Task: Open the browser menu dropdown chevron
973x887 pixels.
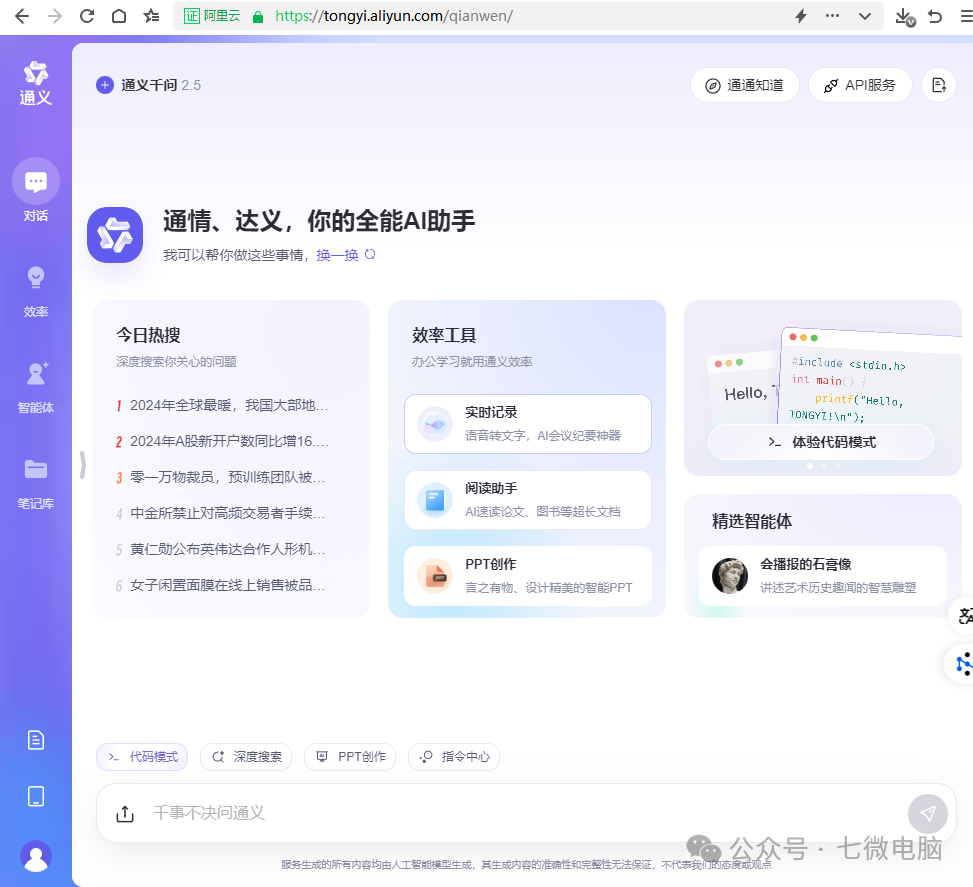Action: pyautogui.click(x=864, y=16)
